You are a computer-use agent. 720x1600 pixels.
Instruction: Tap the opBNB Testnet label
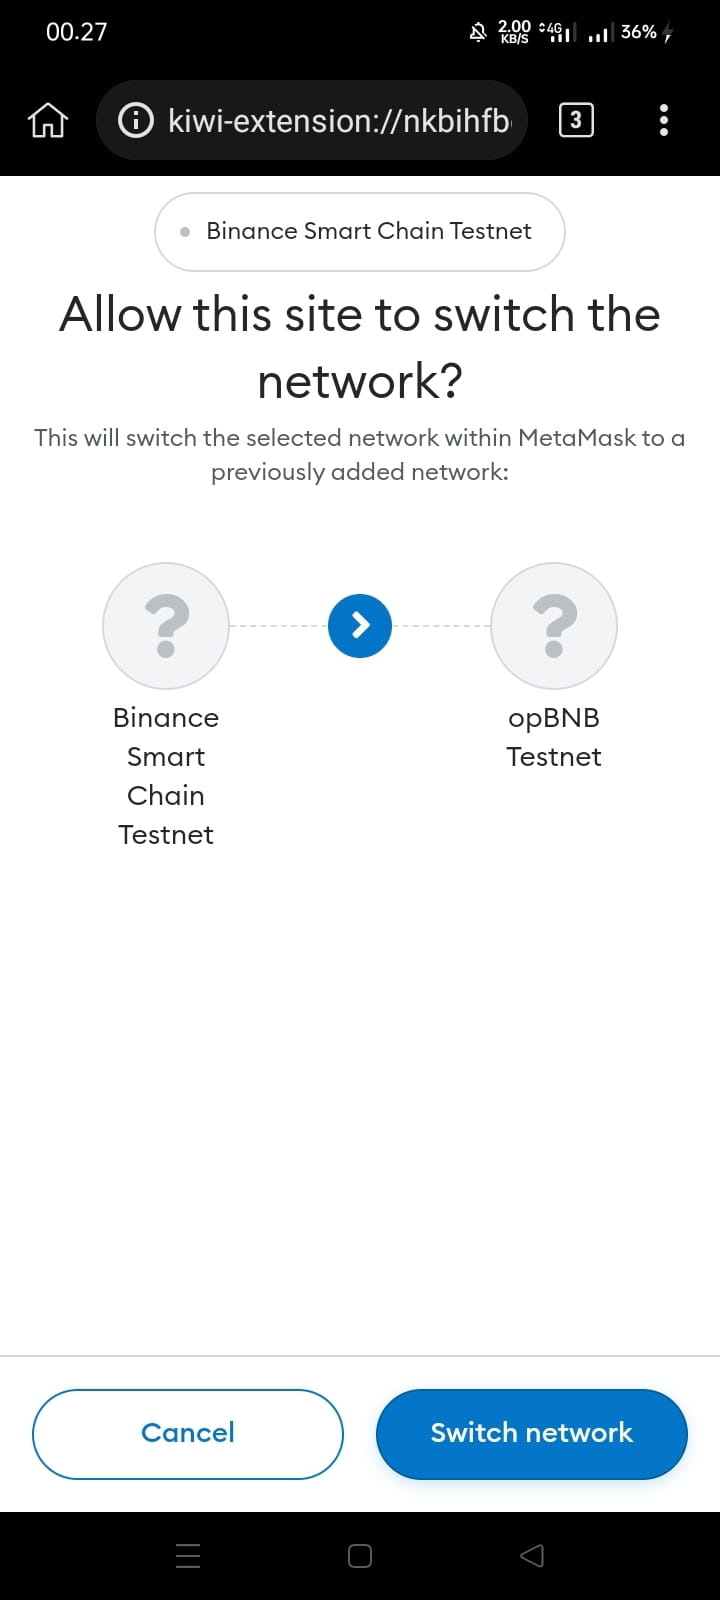coord(554,737)
